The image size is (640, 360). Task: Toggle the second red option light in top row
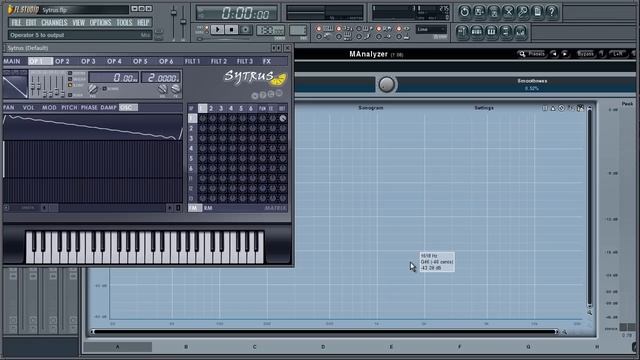point(338,29)
